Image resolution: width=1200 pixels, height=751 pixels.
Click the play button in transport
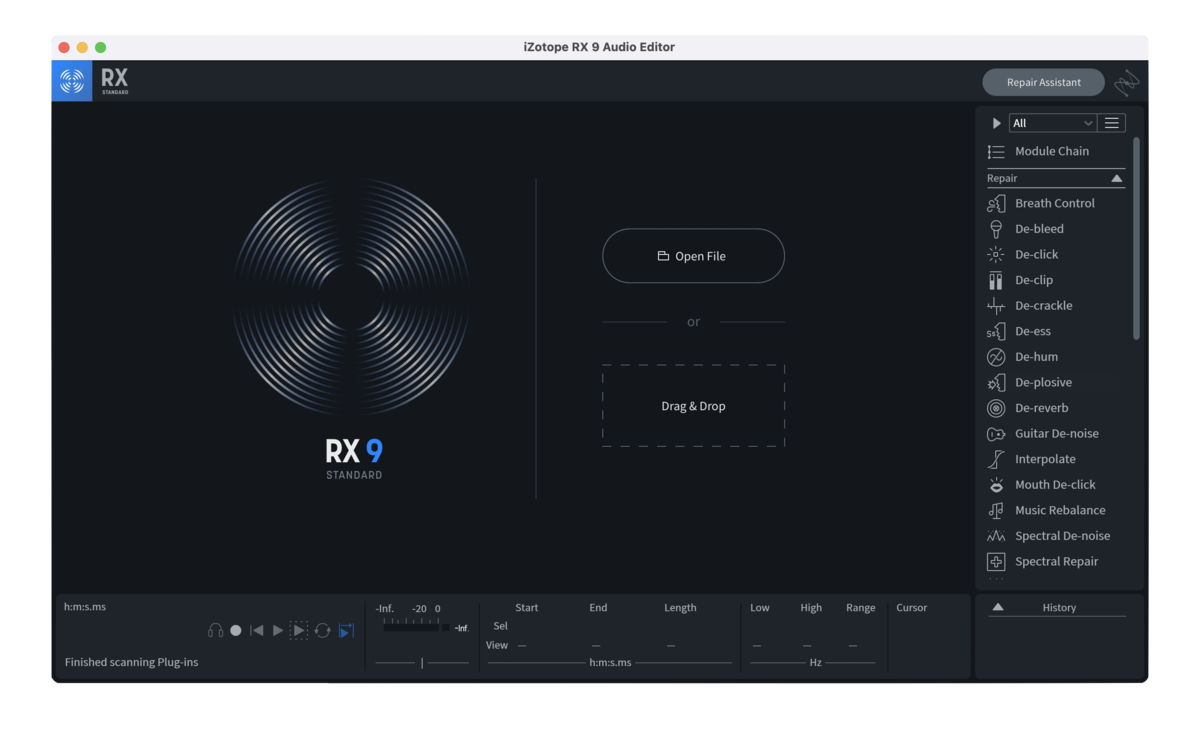[278, 631]
